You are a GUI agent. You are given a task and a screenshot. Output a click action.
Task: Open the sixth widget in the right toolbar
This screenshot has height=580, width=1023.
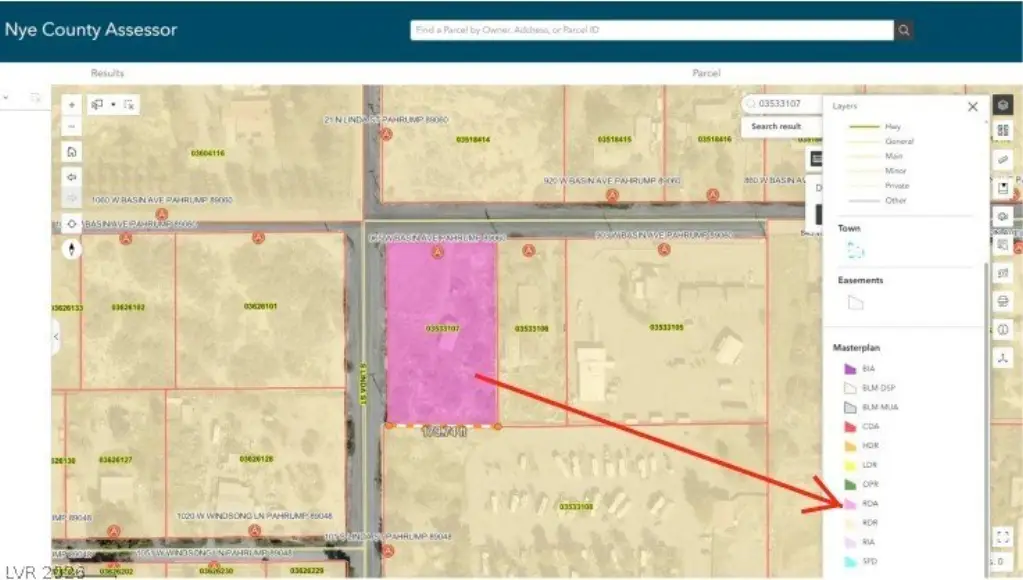click(1003, 245)
